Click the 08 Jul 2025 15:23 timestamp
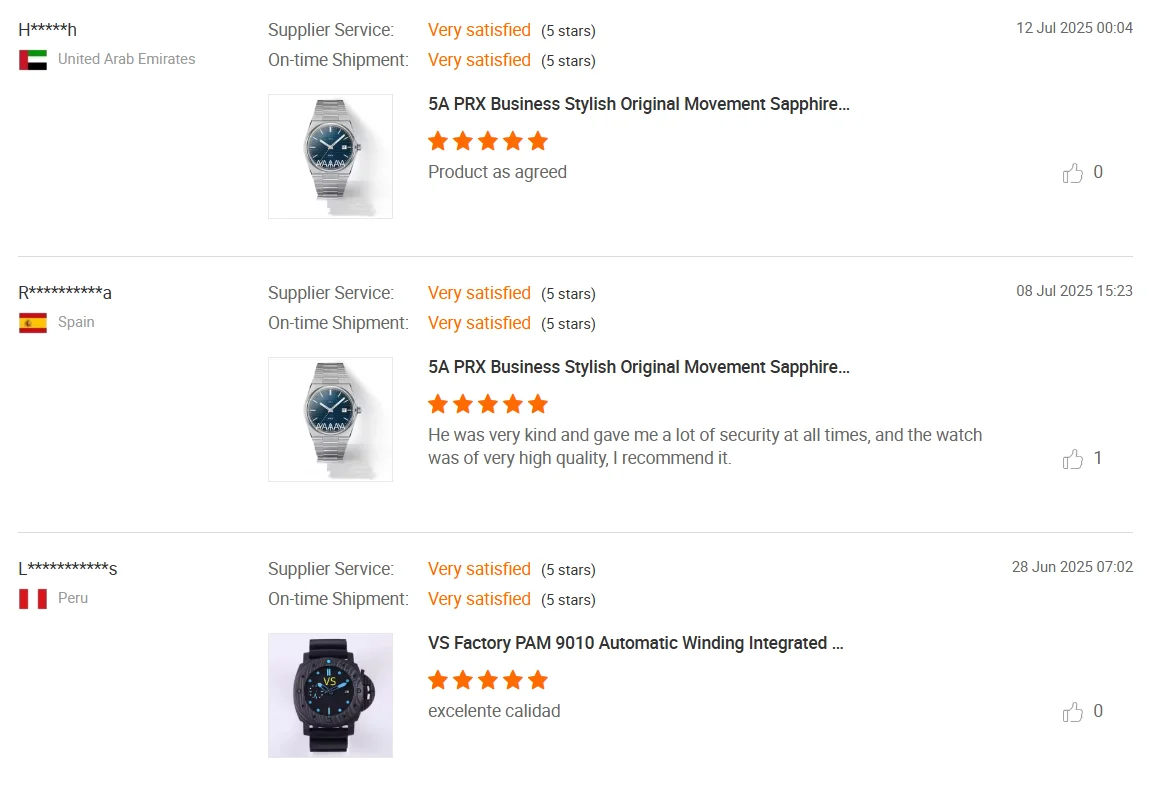Viewport: 1166px width, 793px height. click(x=1074, y=291)
